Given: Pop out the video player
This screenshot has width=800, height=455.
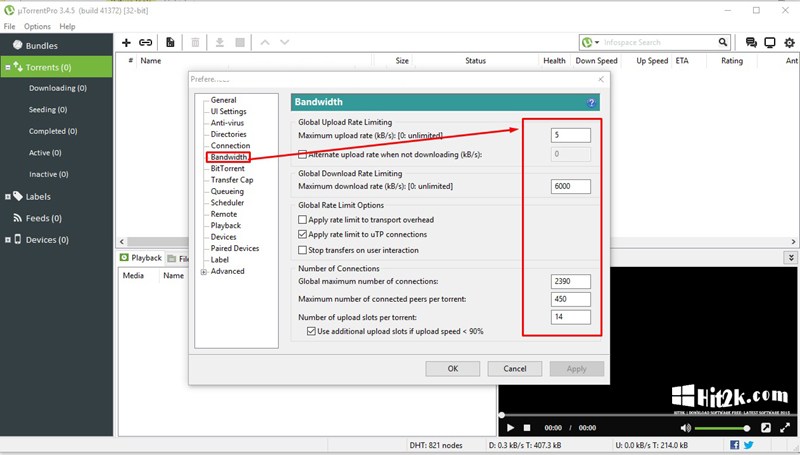Looking at the screenshot, I should coord(766,427).
